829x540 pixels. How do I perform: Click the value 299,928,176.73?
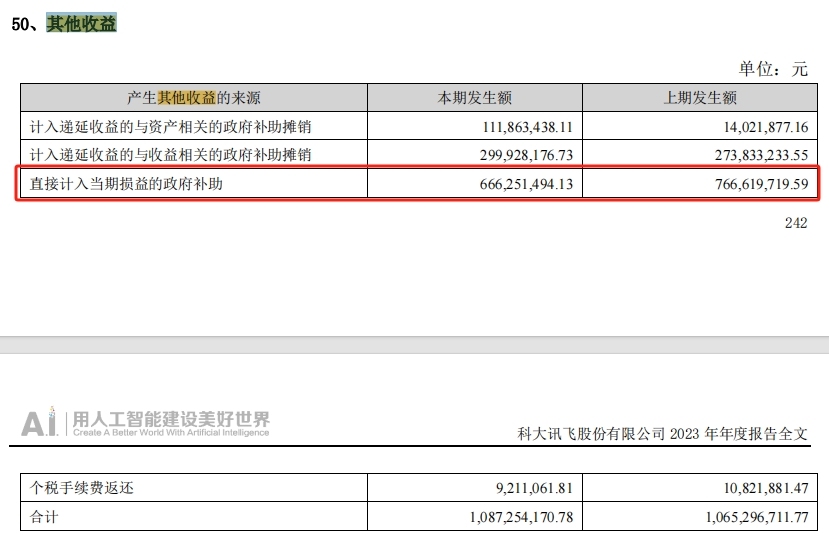tap(526, 155)
